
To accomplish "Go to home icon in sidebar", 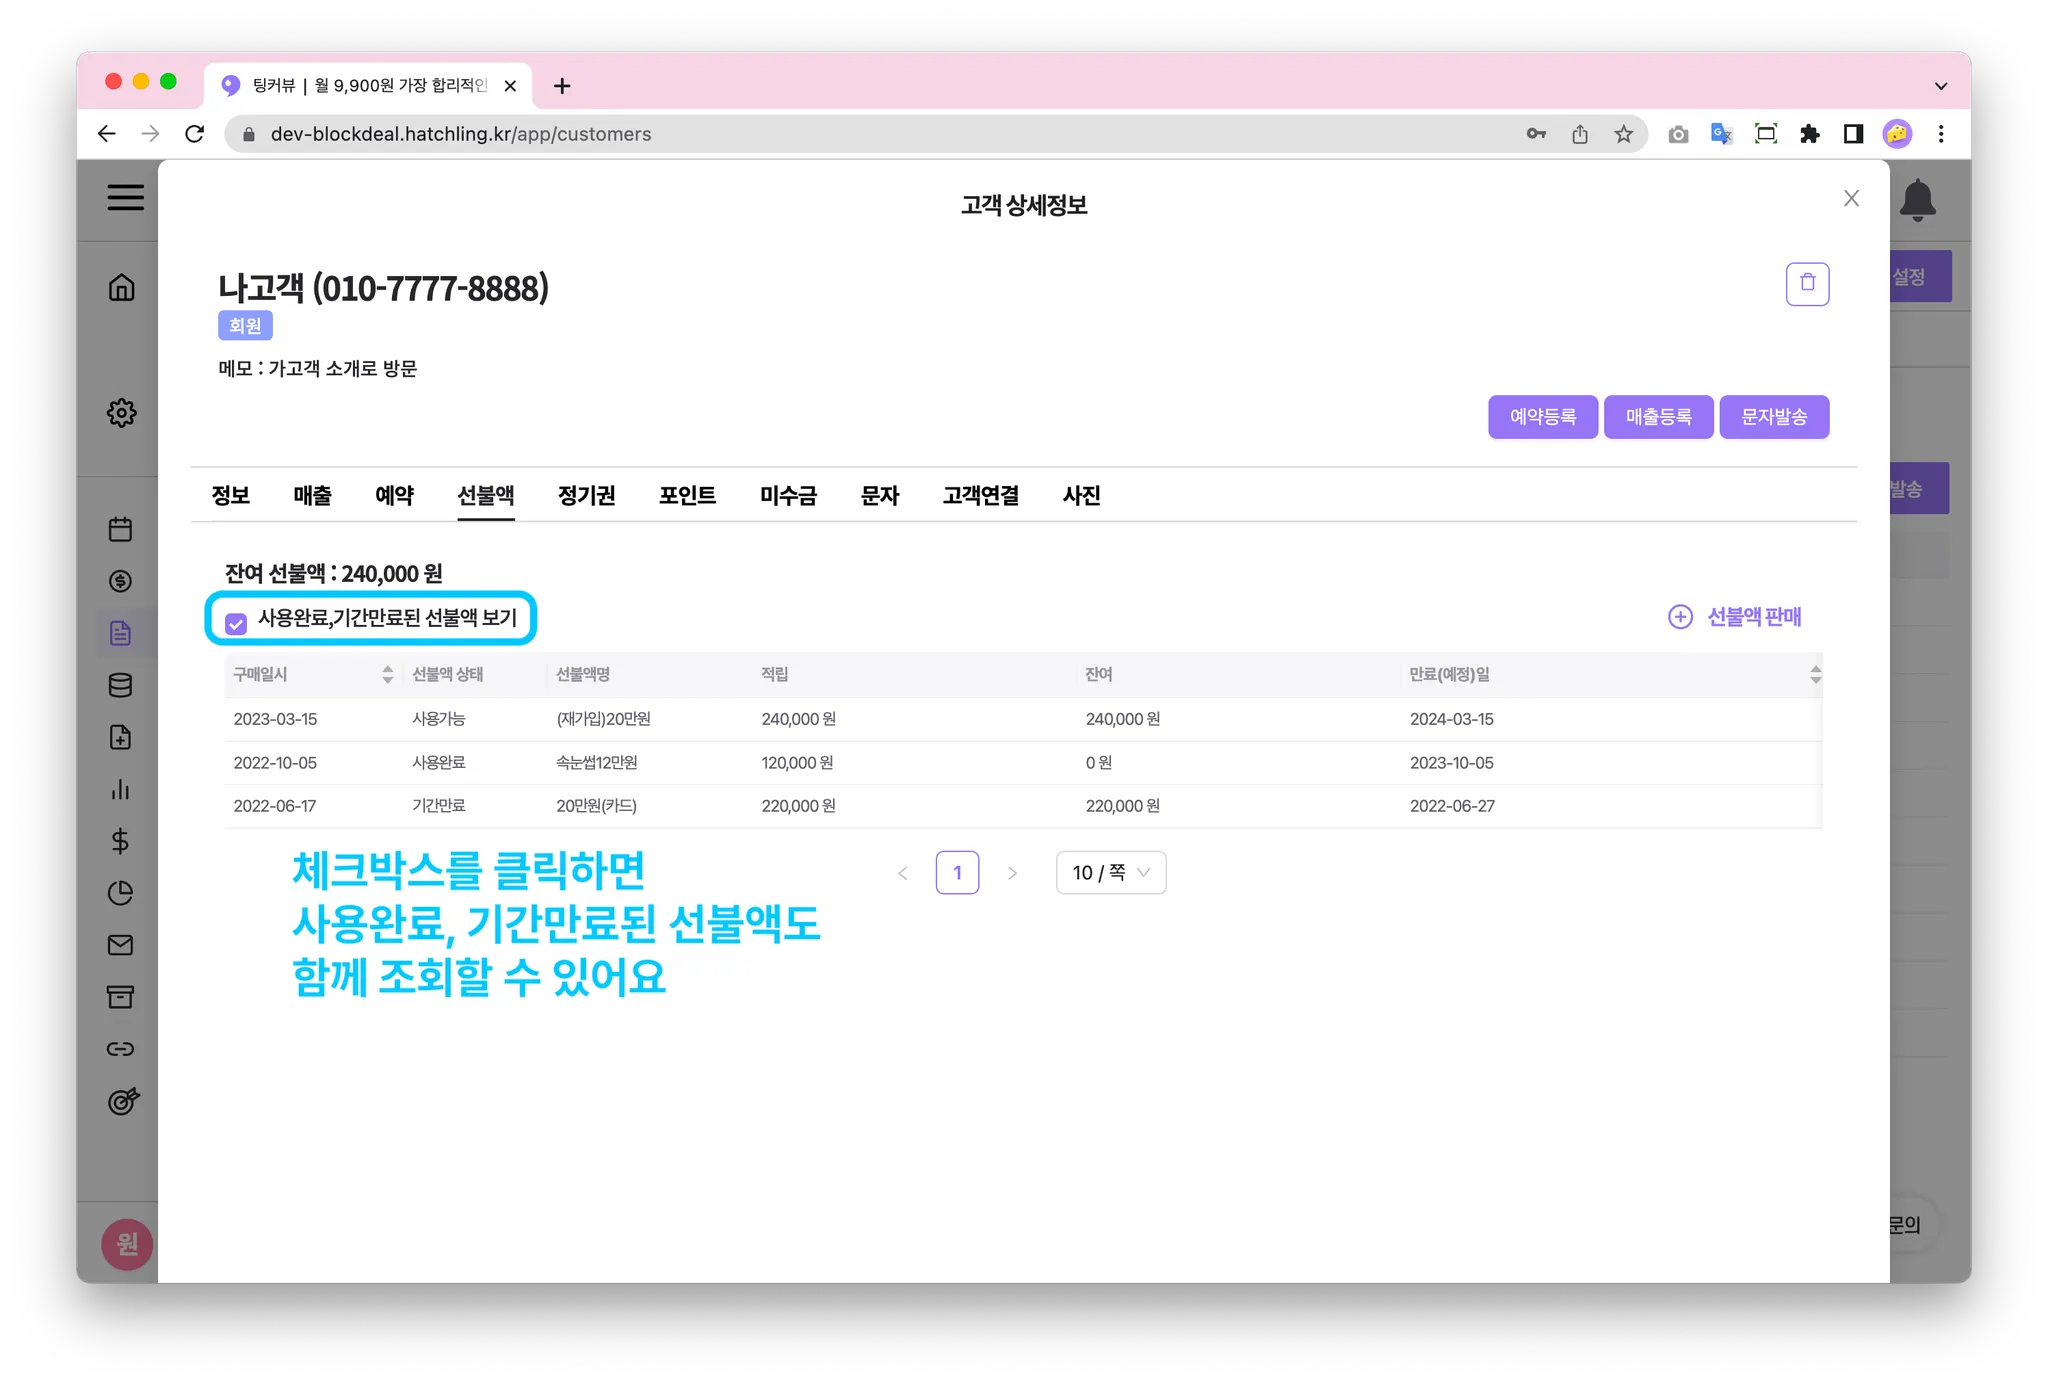I will (x=121, y=288).
